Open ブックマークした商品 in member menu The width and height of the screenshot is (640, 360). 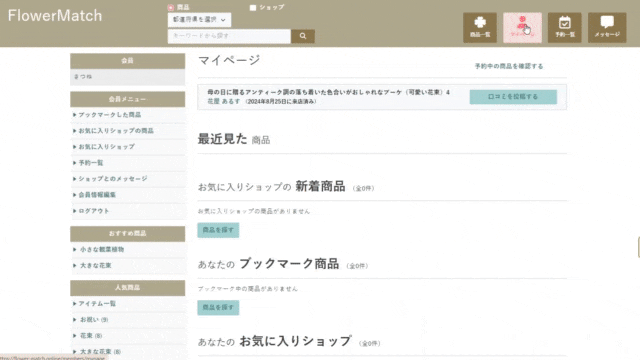[110, 115]
